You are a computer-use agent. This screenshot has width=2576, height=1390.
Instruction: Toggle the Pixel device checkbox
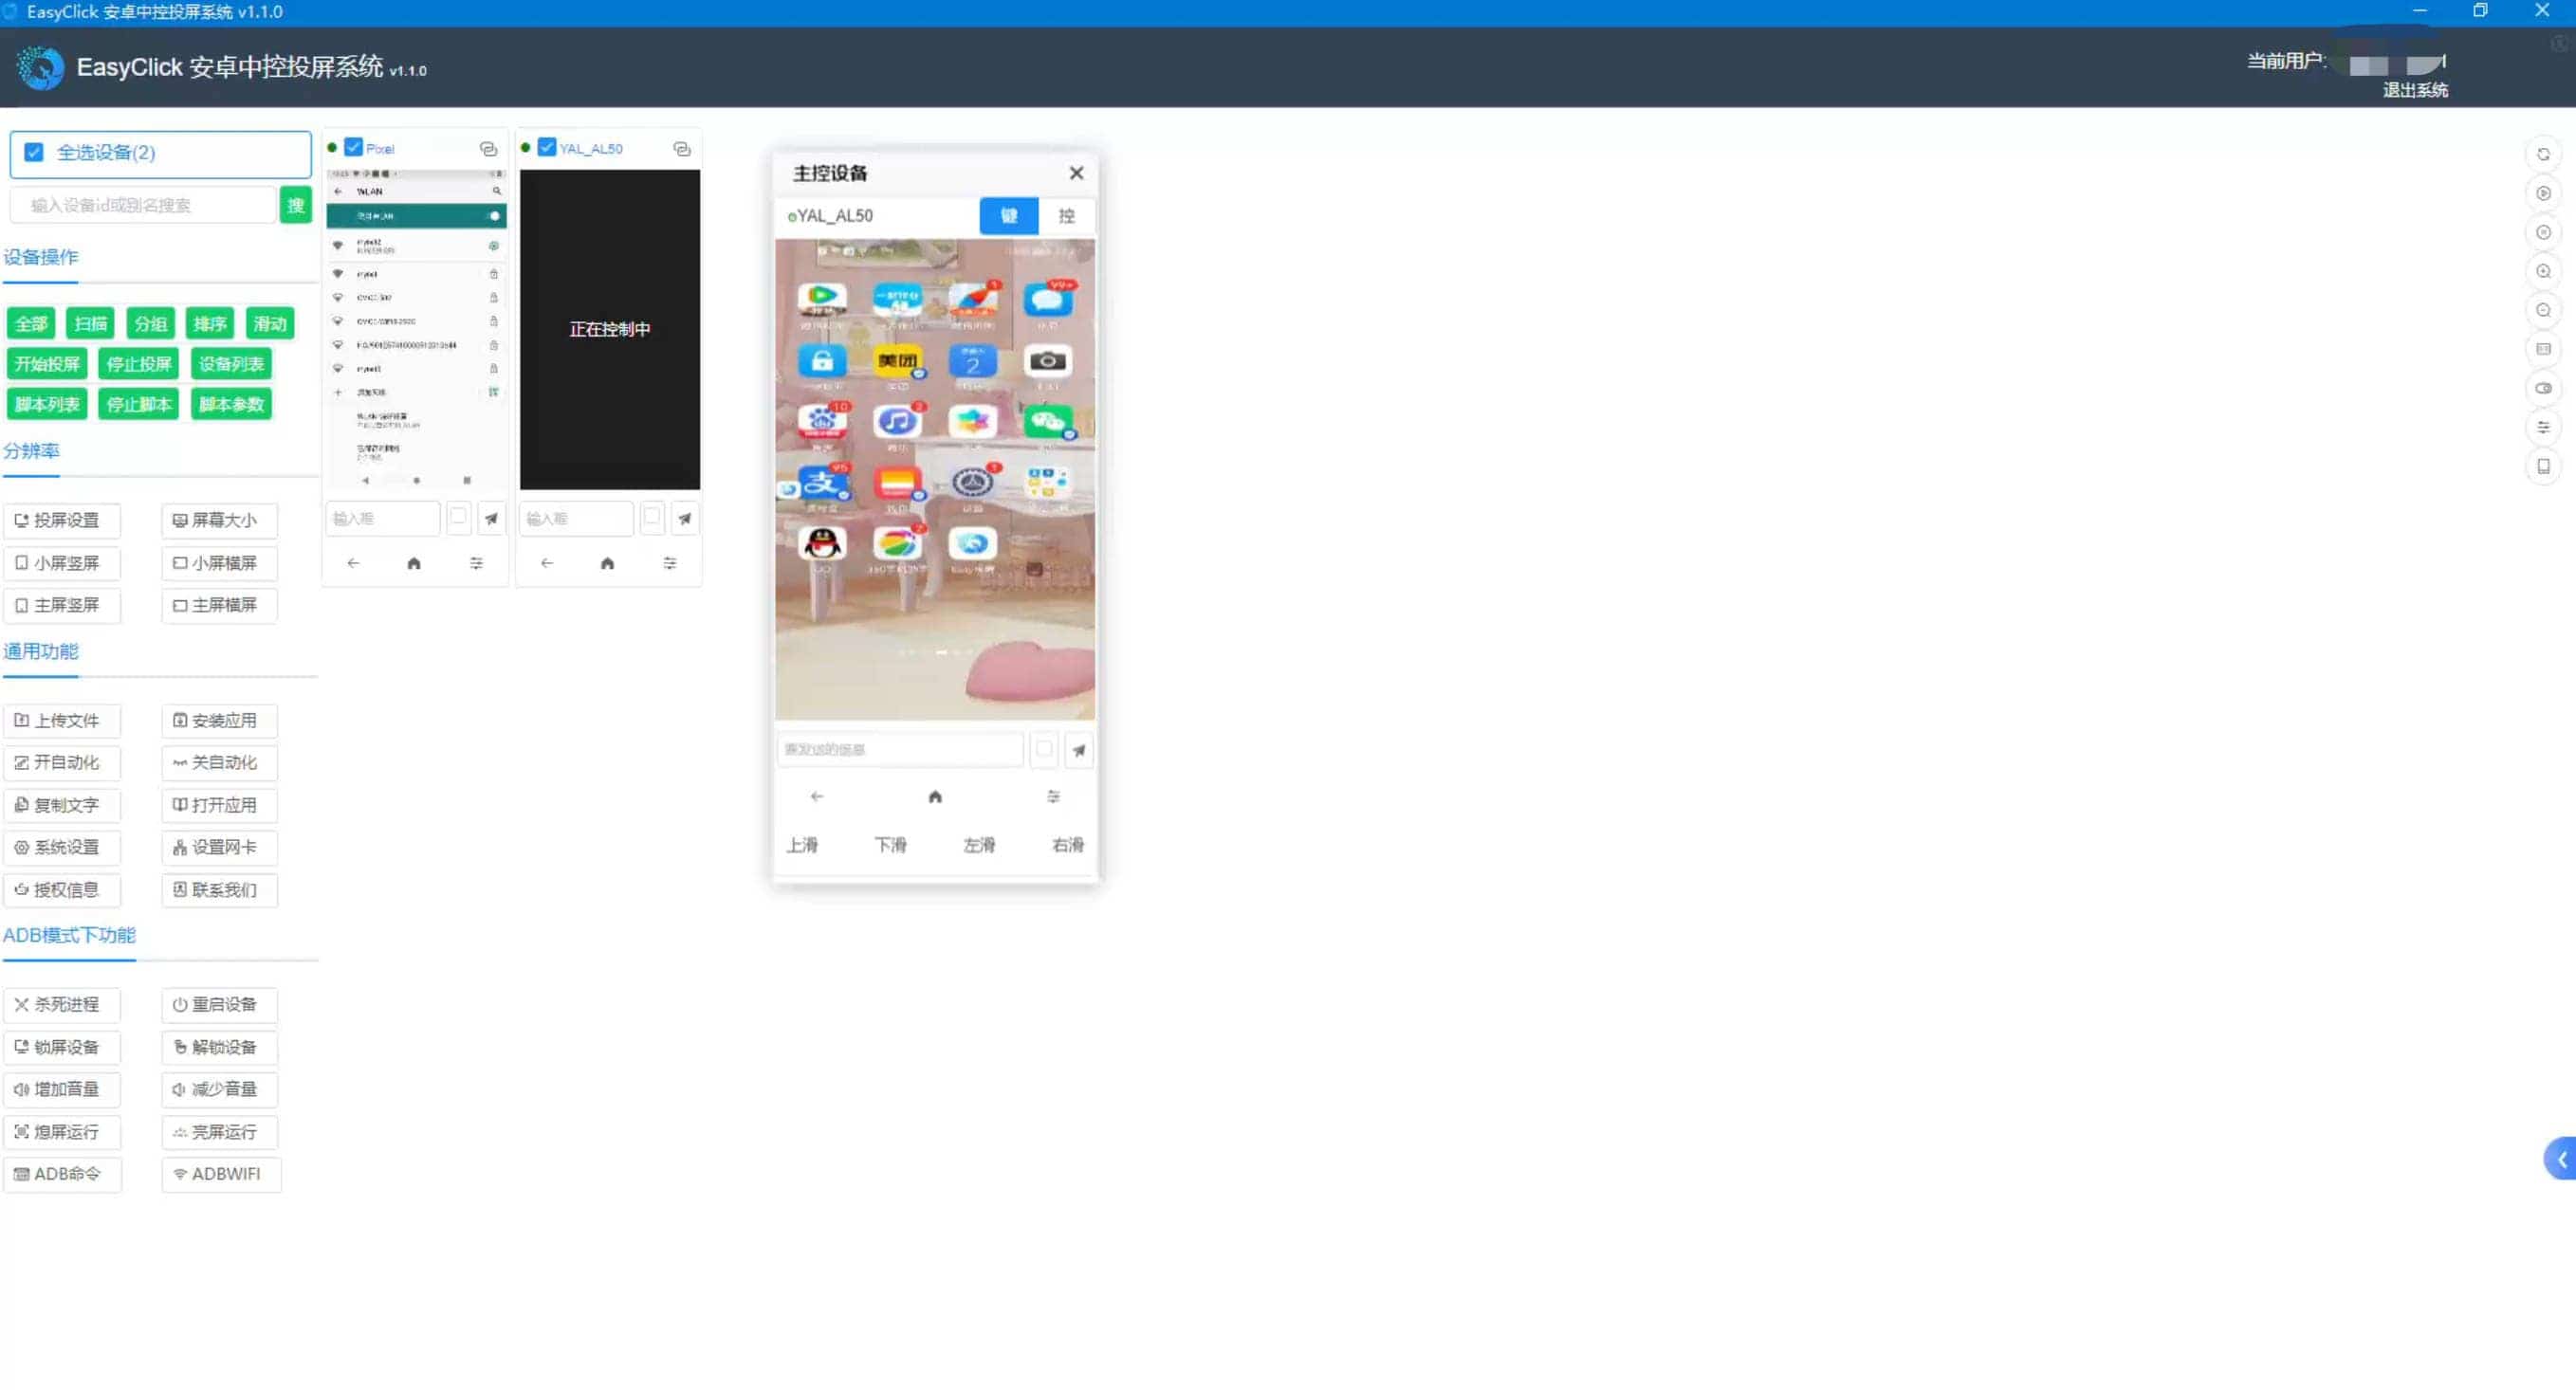coord(353,147)
